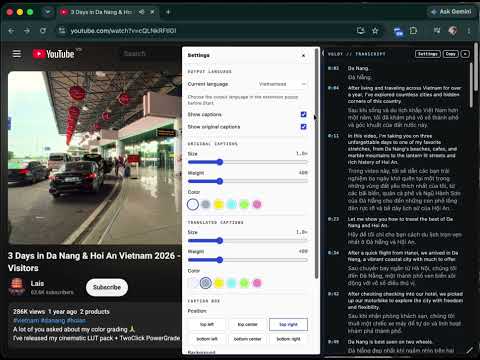Click the YouTube search field
This screenshot has height=360, width=480.
point(150,54)
